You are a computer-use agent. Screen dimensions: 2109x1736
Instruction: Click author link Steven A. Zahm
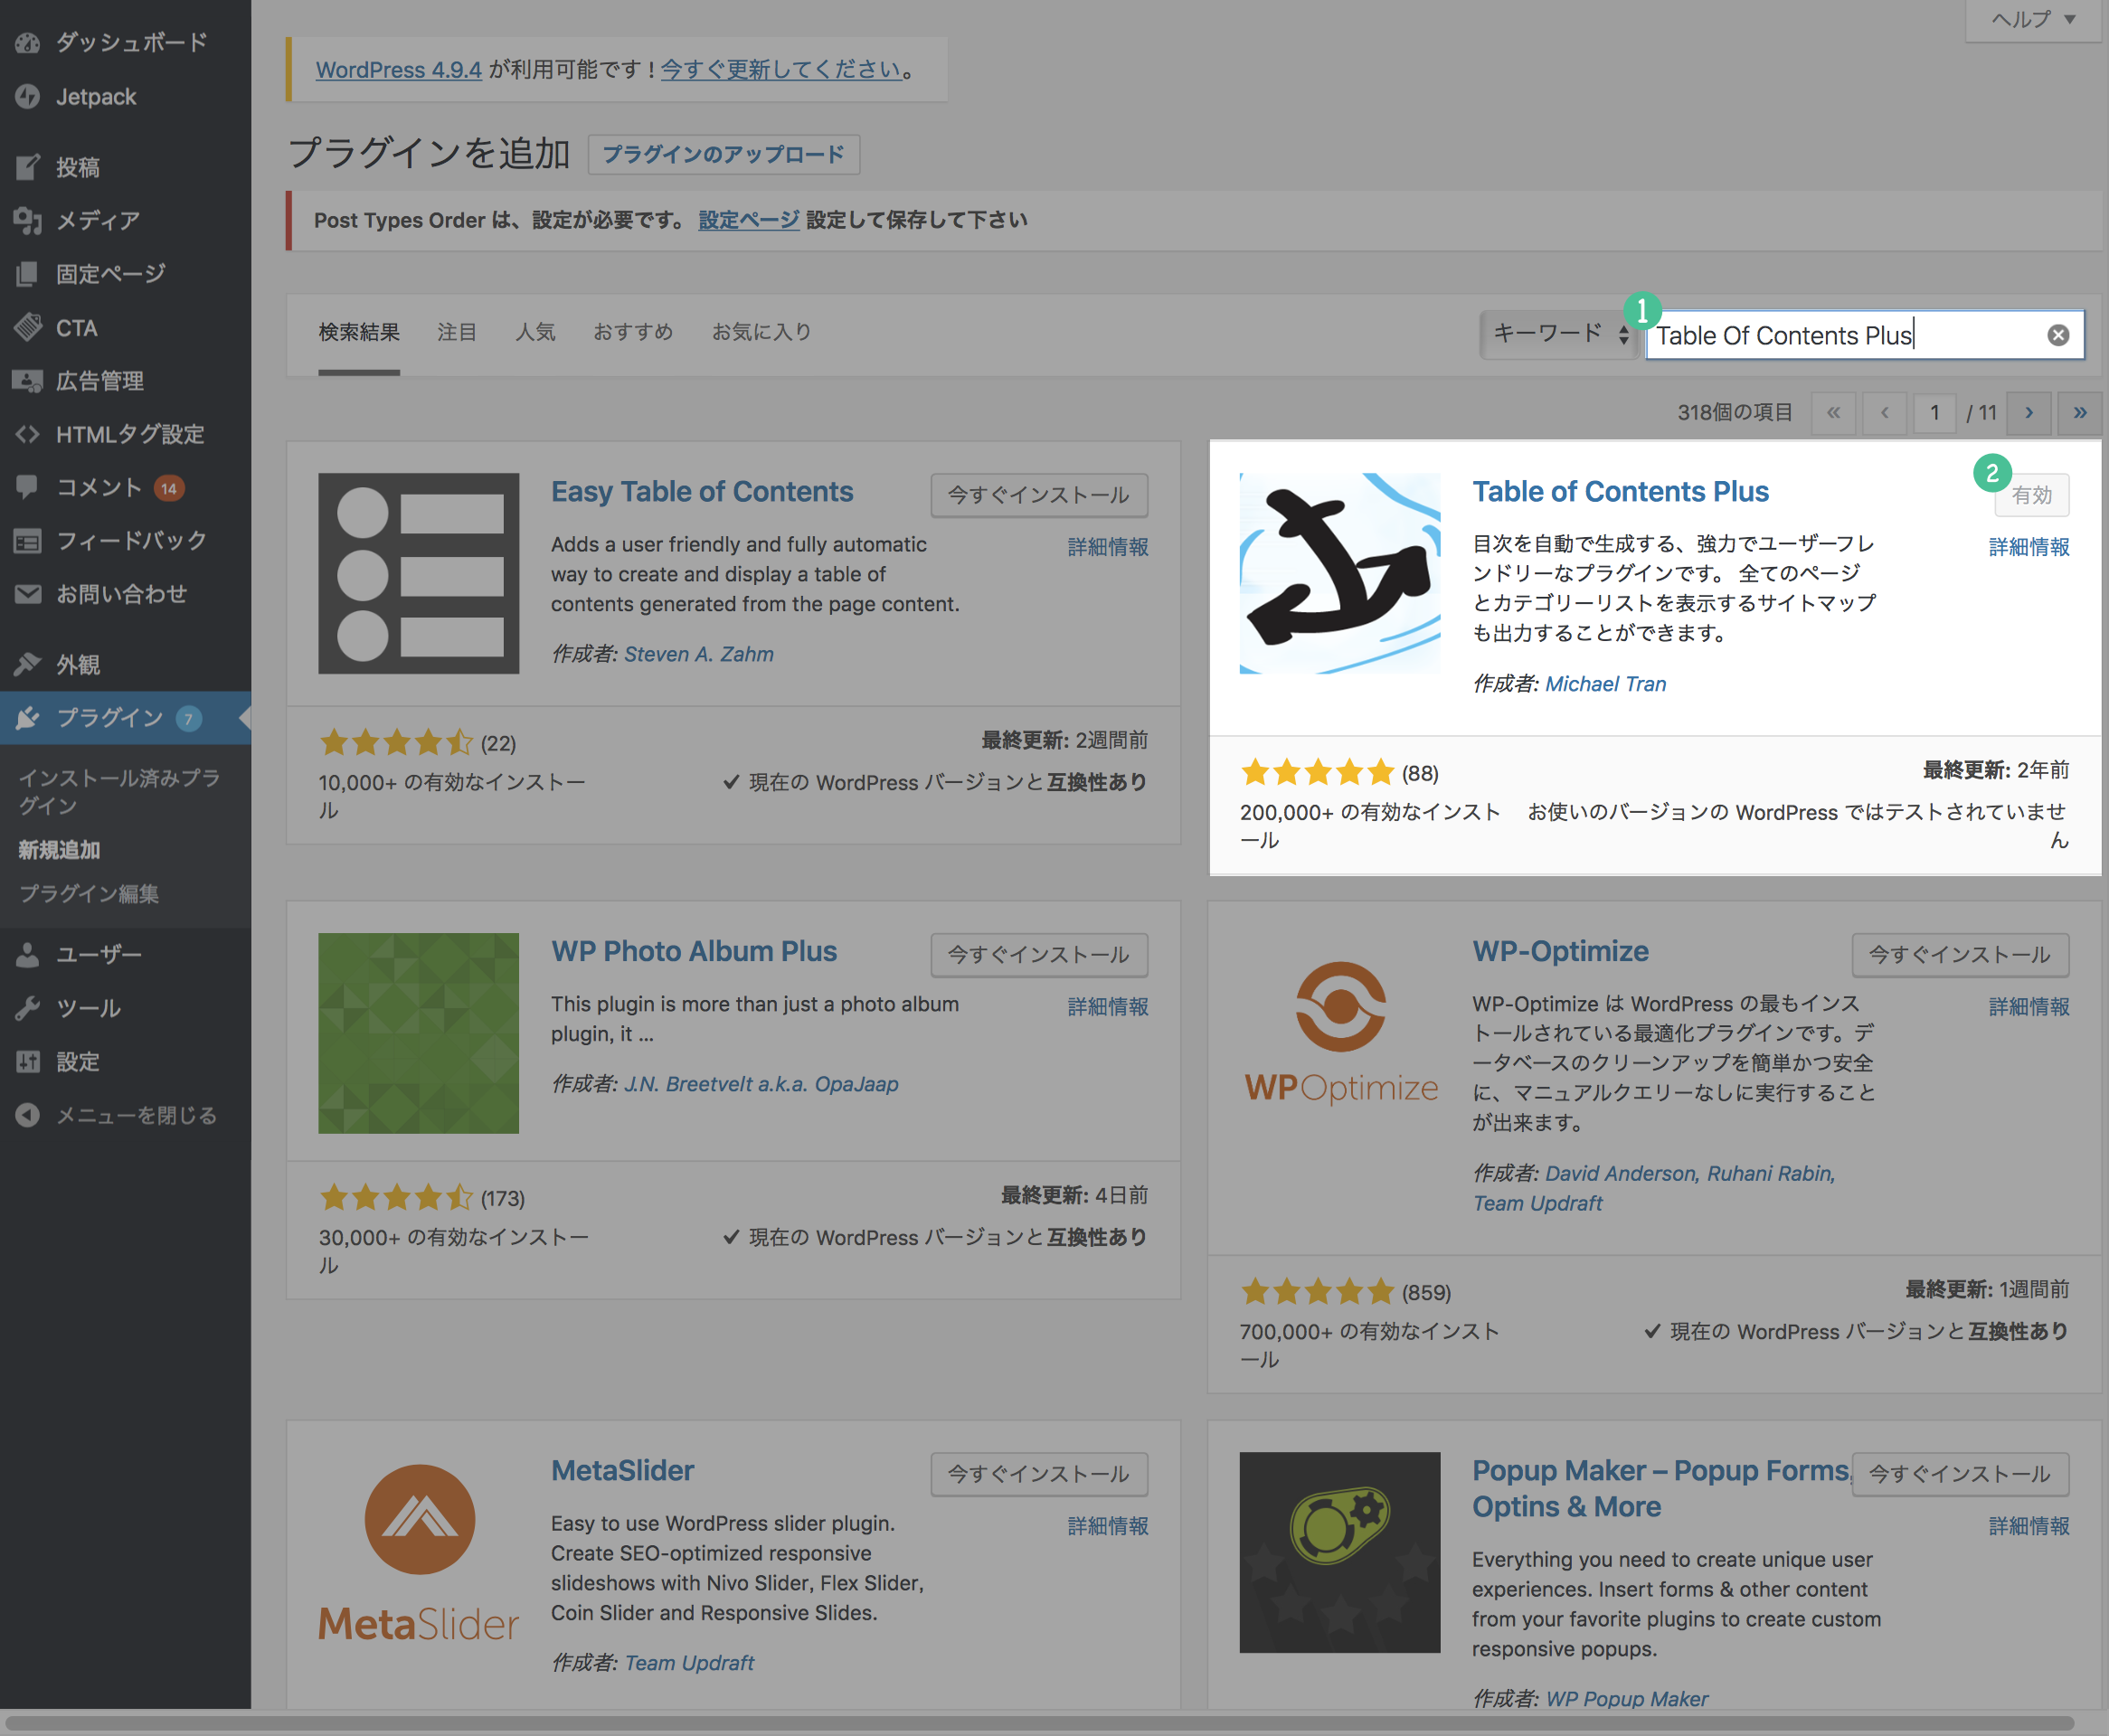click(x=698, y=654)
